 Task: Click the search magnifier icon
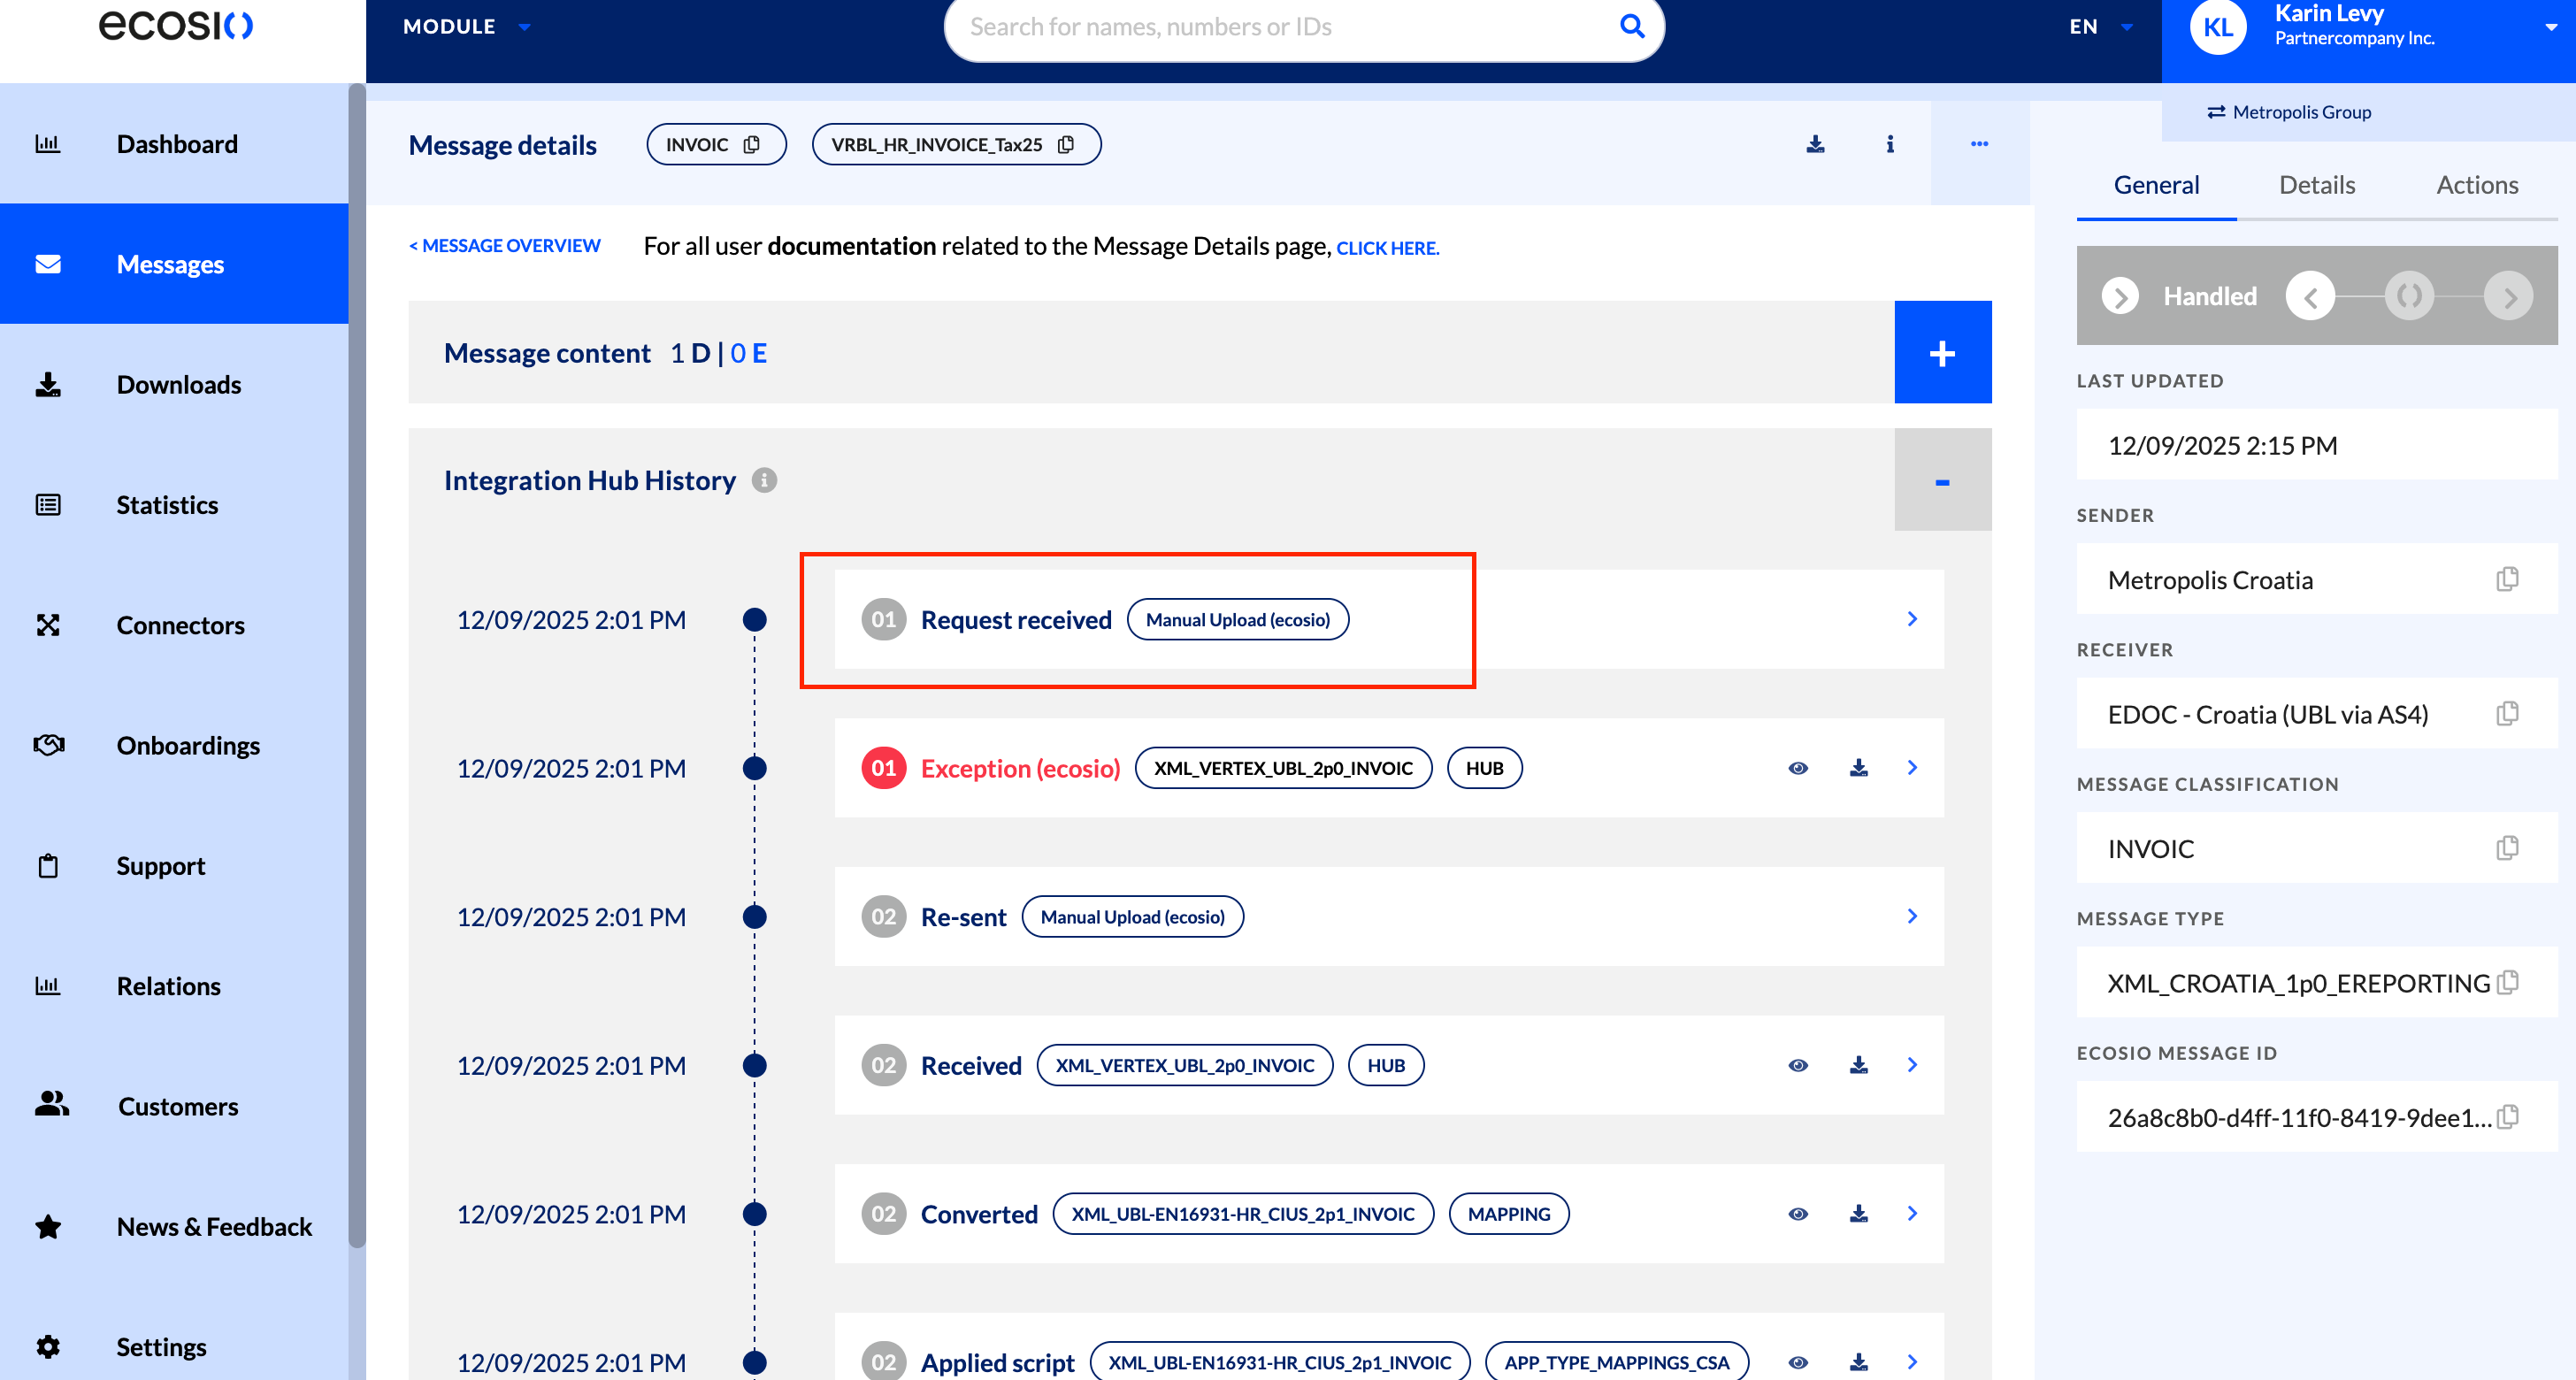point(1632,26)
